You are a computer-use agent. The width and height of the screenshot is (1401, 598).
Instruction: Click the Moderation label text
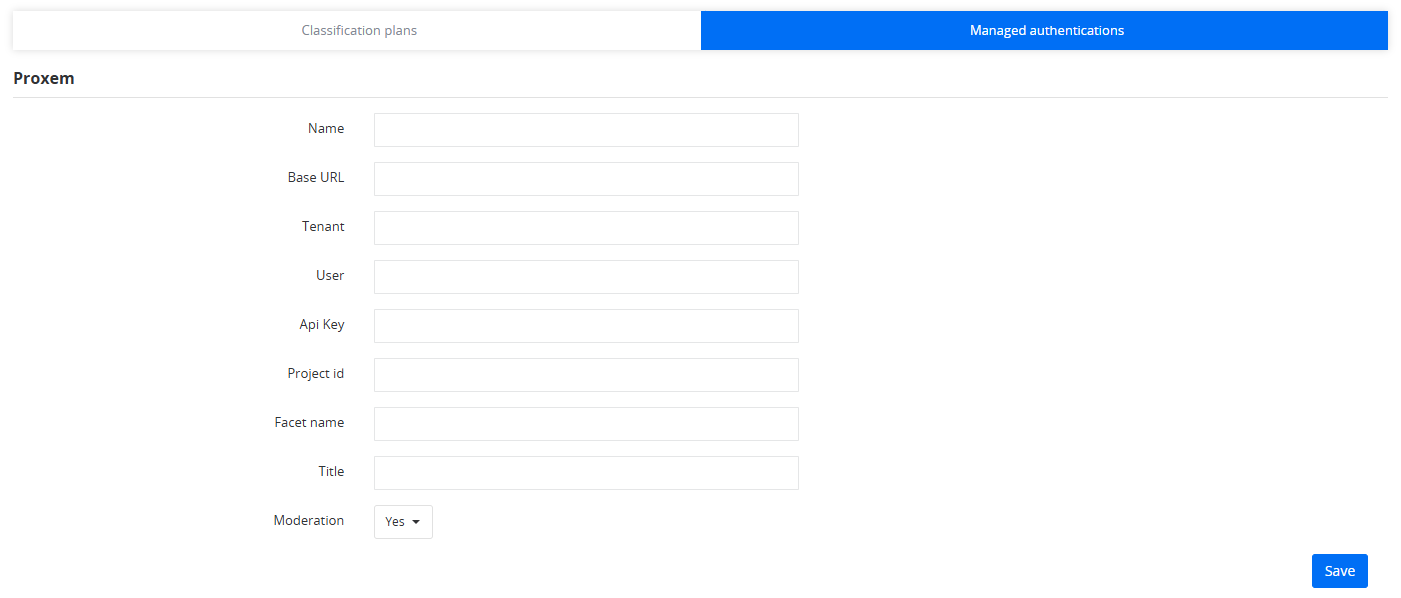pyautogui.click(x=309, y=520)
